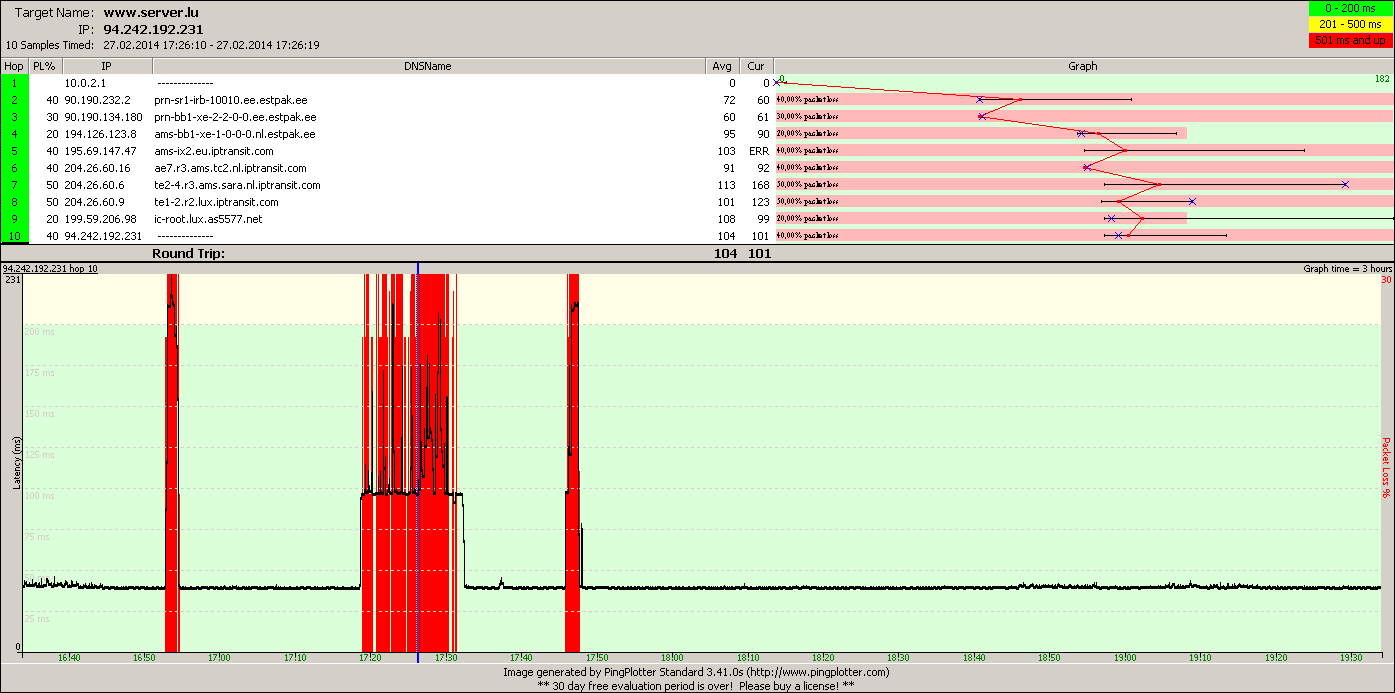Image resolution: width=1395 pixels, height=693 pixels.
Task: Click IP address 10.0.2.1
Action: [x=85, y=83]
